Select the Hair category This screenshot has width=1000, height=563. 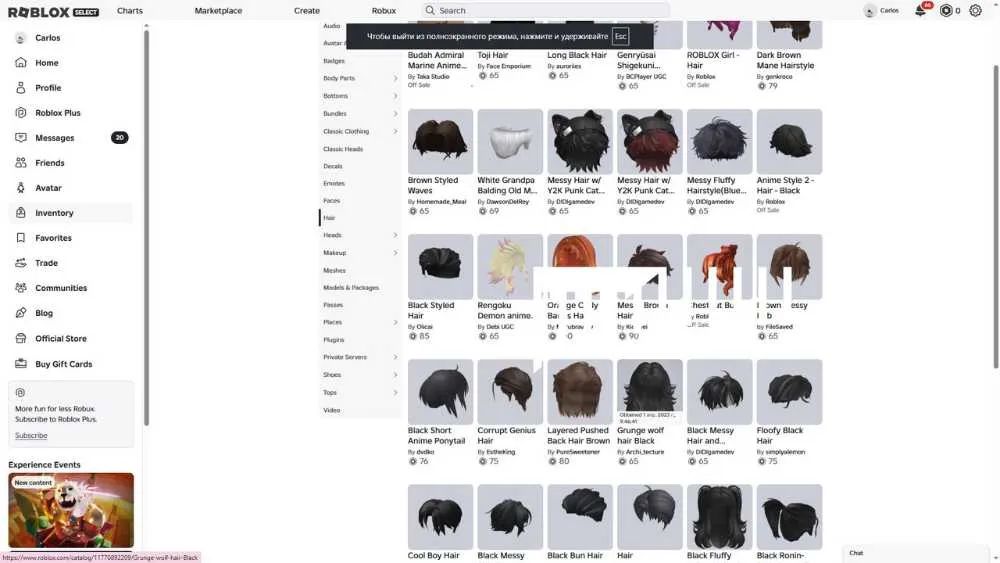(x=329, y=217)
